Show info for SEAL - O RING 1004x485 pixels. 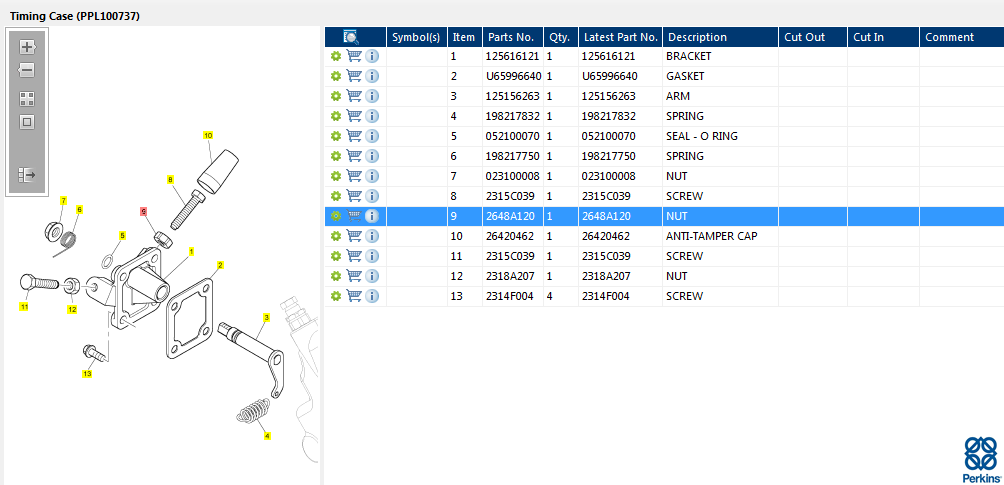(x=372, y=137)
